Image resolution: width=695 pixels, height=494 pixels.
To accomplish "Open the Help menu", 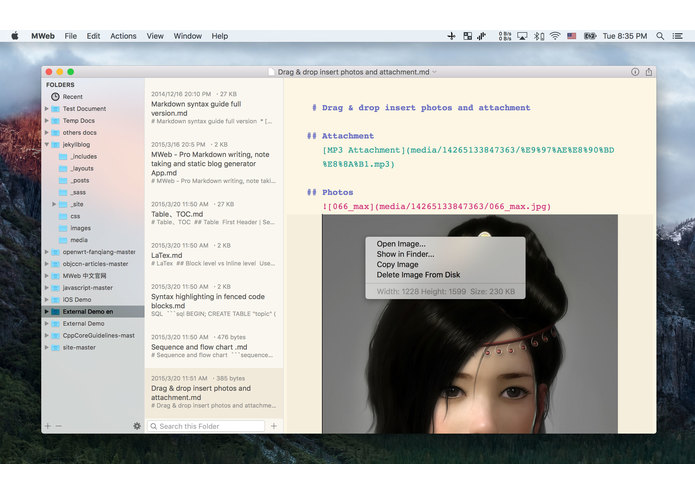I will [x=219, y=36].
